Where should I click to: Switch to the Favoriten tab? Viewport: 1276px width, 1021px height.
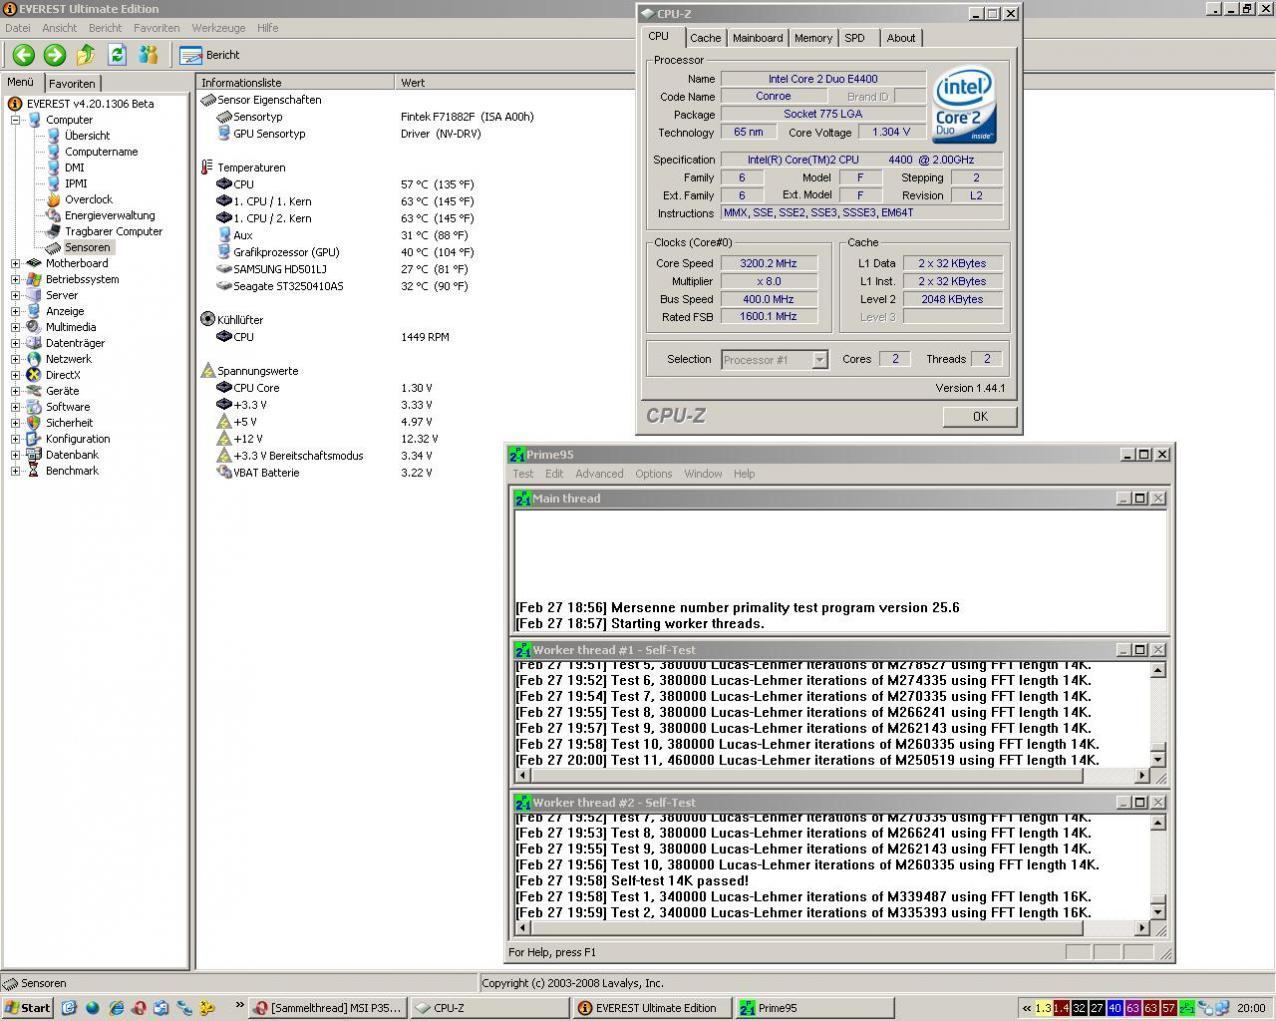coord(72,84)
